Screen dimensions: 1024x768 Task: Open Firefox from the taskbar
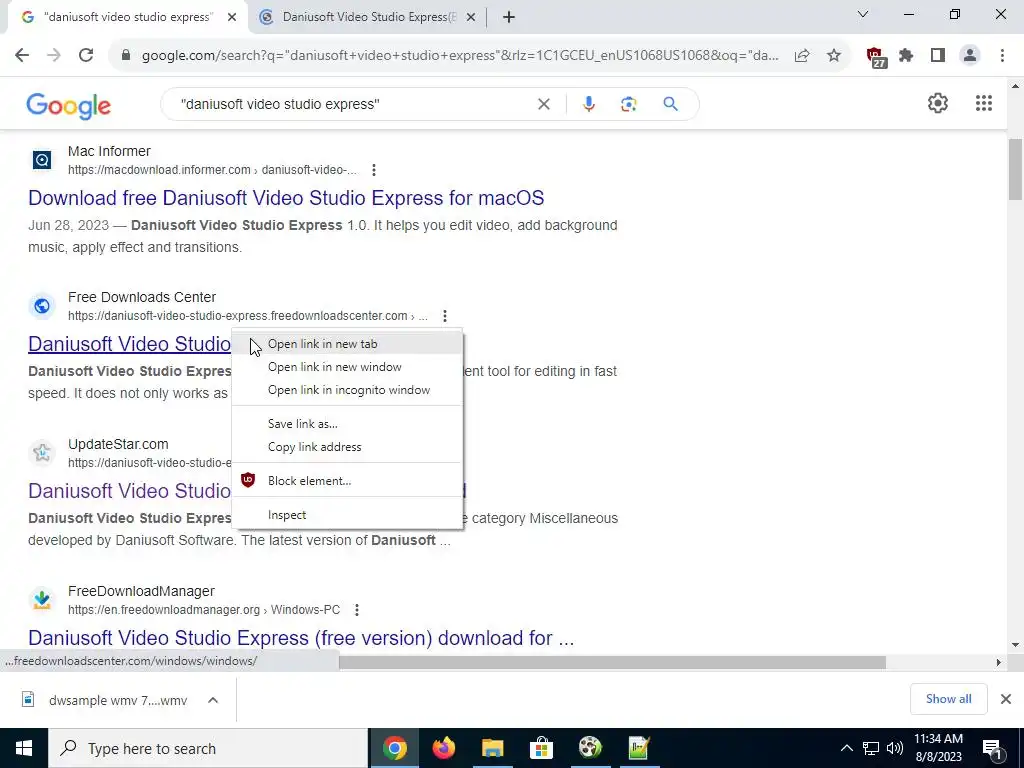443,748
